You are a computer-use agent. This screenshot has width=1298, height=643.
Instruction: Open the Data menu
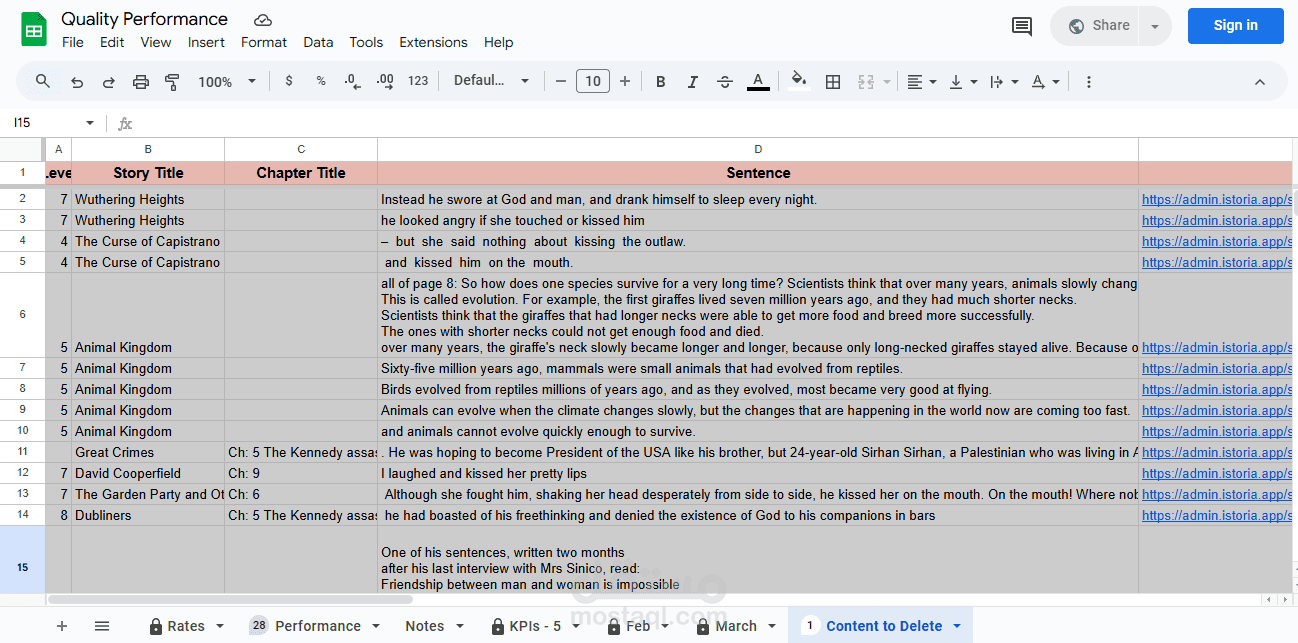coord(318,42)
